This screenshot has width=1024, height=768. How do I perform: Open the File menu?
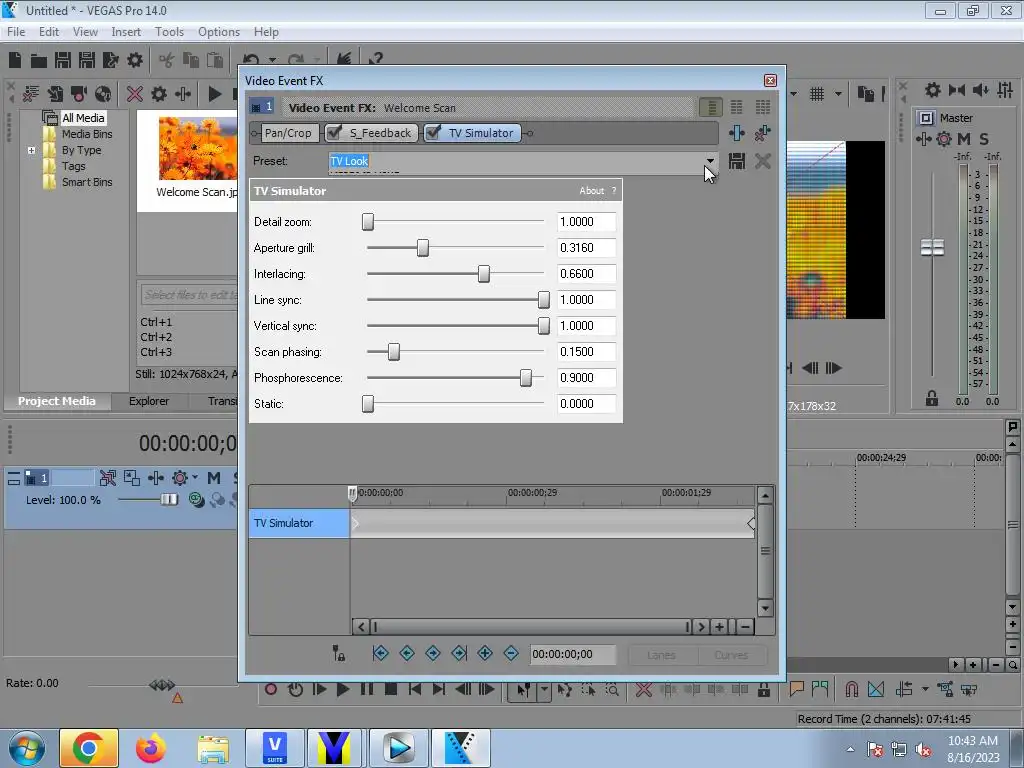pyautogui.click(x=16, y=32)
